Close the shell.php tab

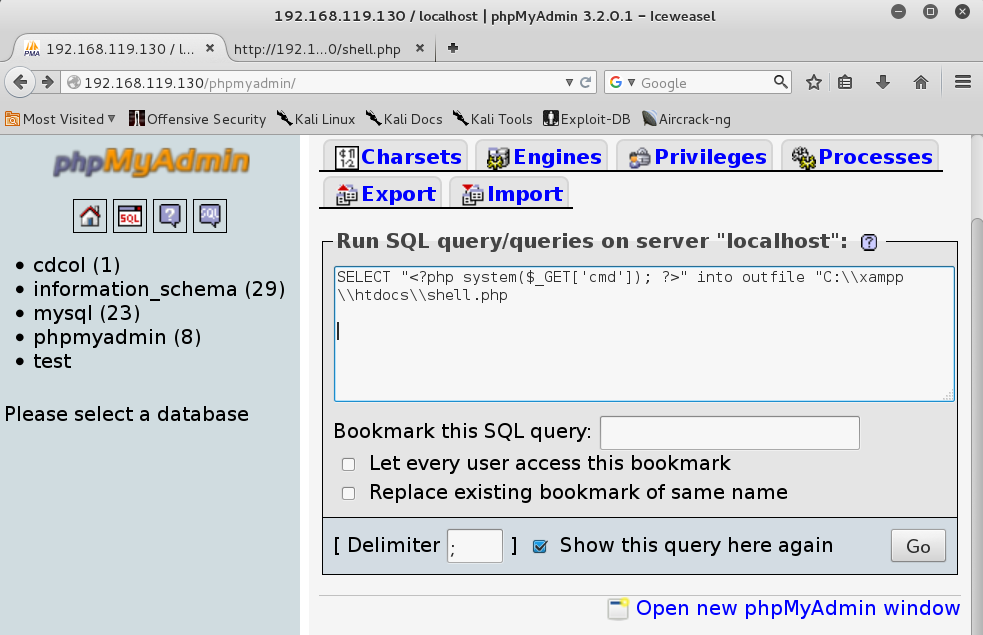(x=420, y=48)
